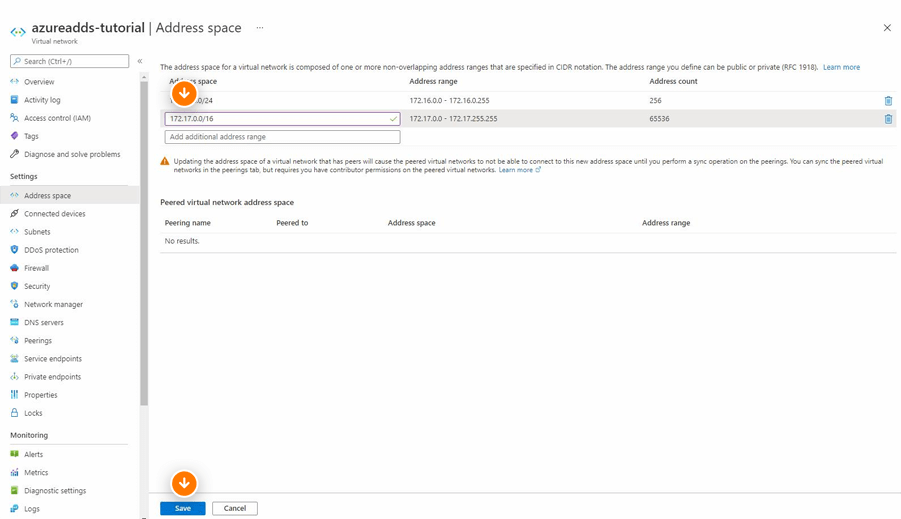Click the sidebar vertical scrollbar
This screenshot has height=519, width=901.
[144, 243]
